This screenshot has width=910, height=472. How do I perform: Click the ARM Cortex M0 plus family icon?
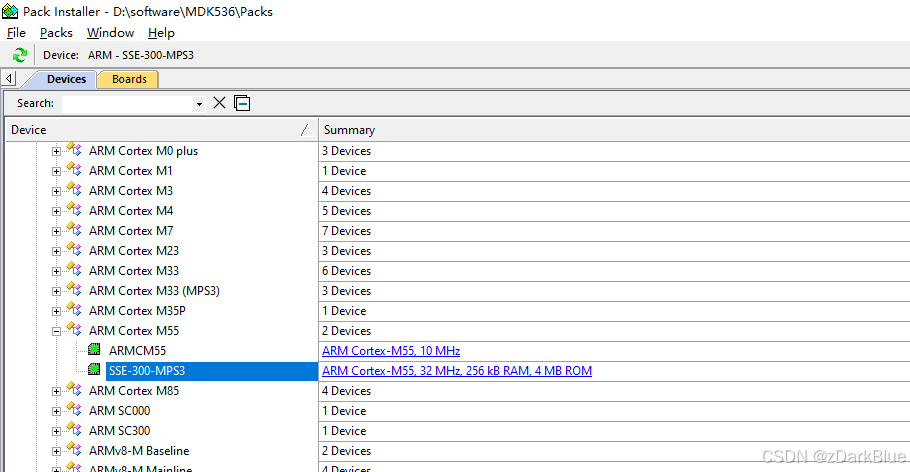tap(74, 149)
